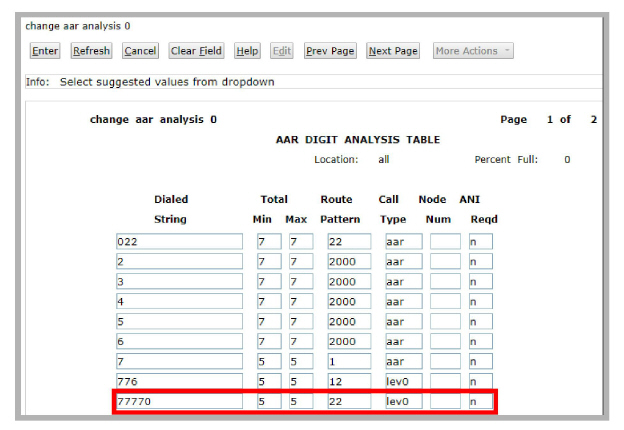Viewport: 624px width, 430px height.
Task: Select Call Type lev0 in the 776 row
Action: [404, 381]
